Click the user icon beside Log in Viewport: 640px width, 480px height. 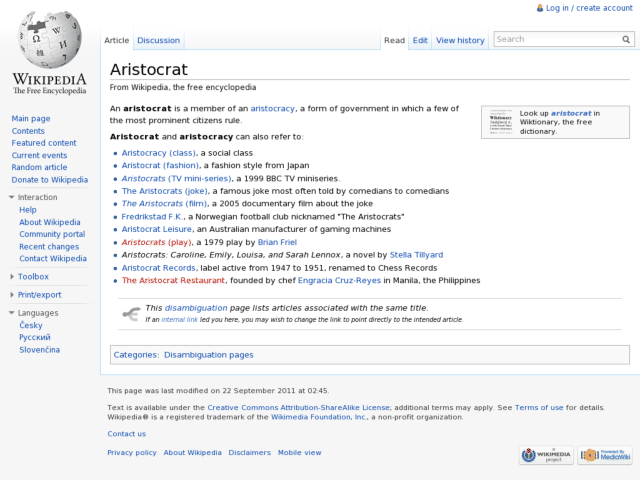[x=540, y=8]
